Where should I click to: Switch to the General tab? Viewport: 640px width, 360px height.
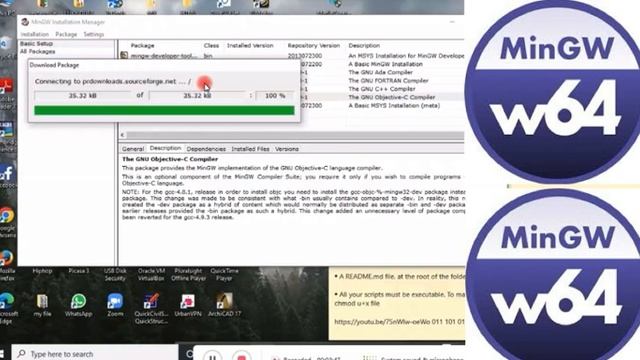click(x=133, y=149)
